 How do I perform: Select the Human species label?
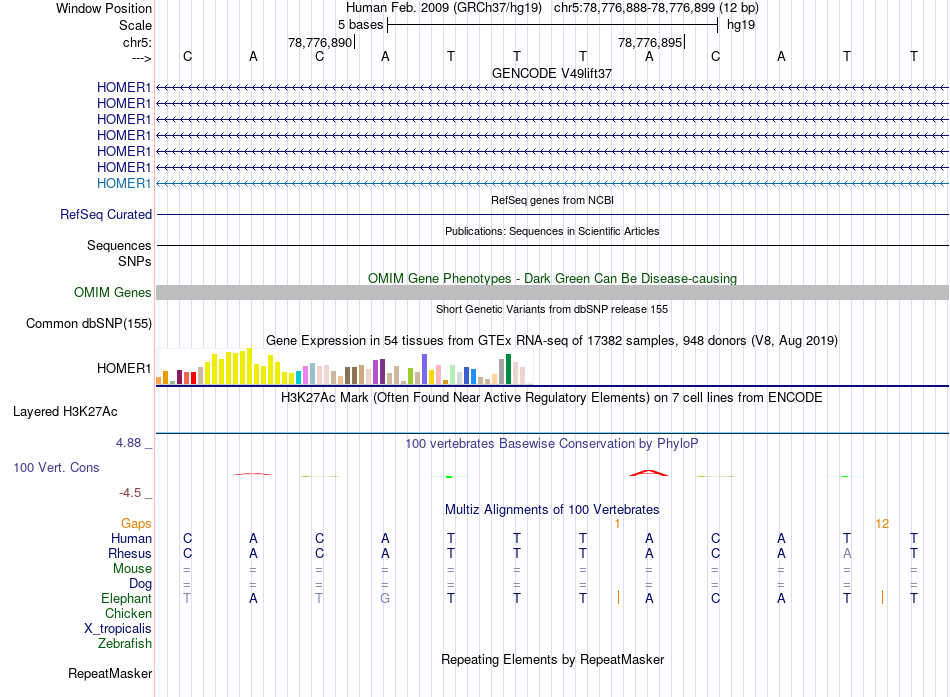[131, 539]
